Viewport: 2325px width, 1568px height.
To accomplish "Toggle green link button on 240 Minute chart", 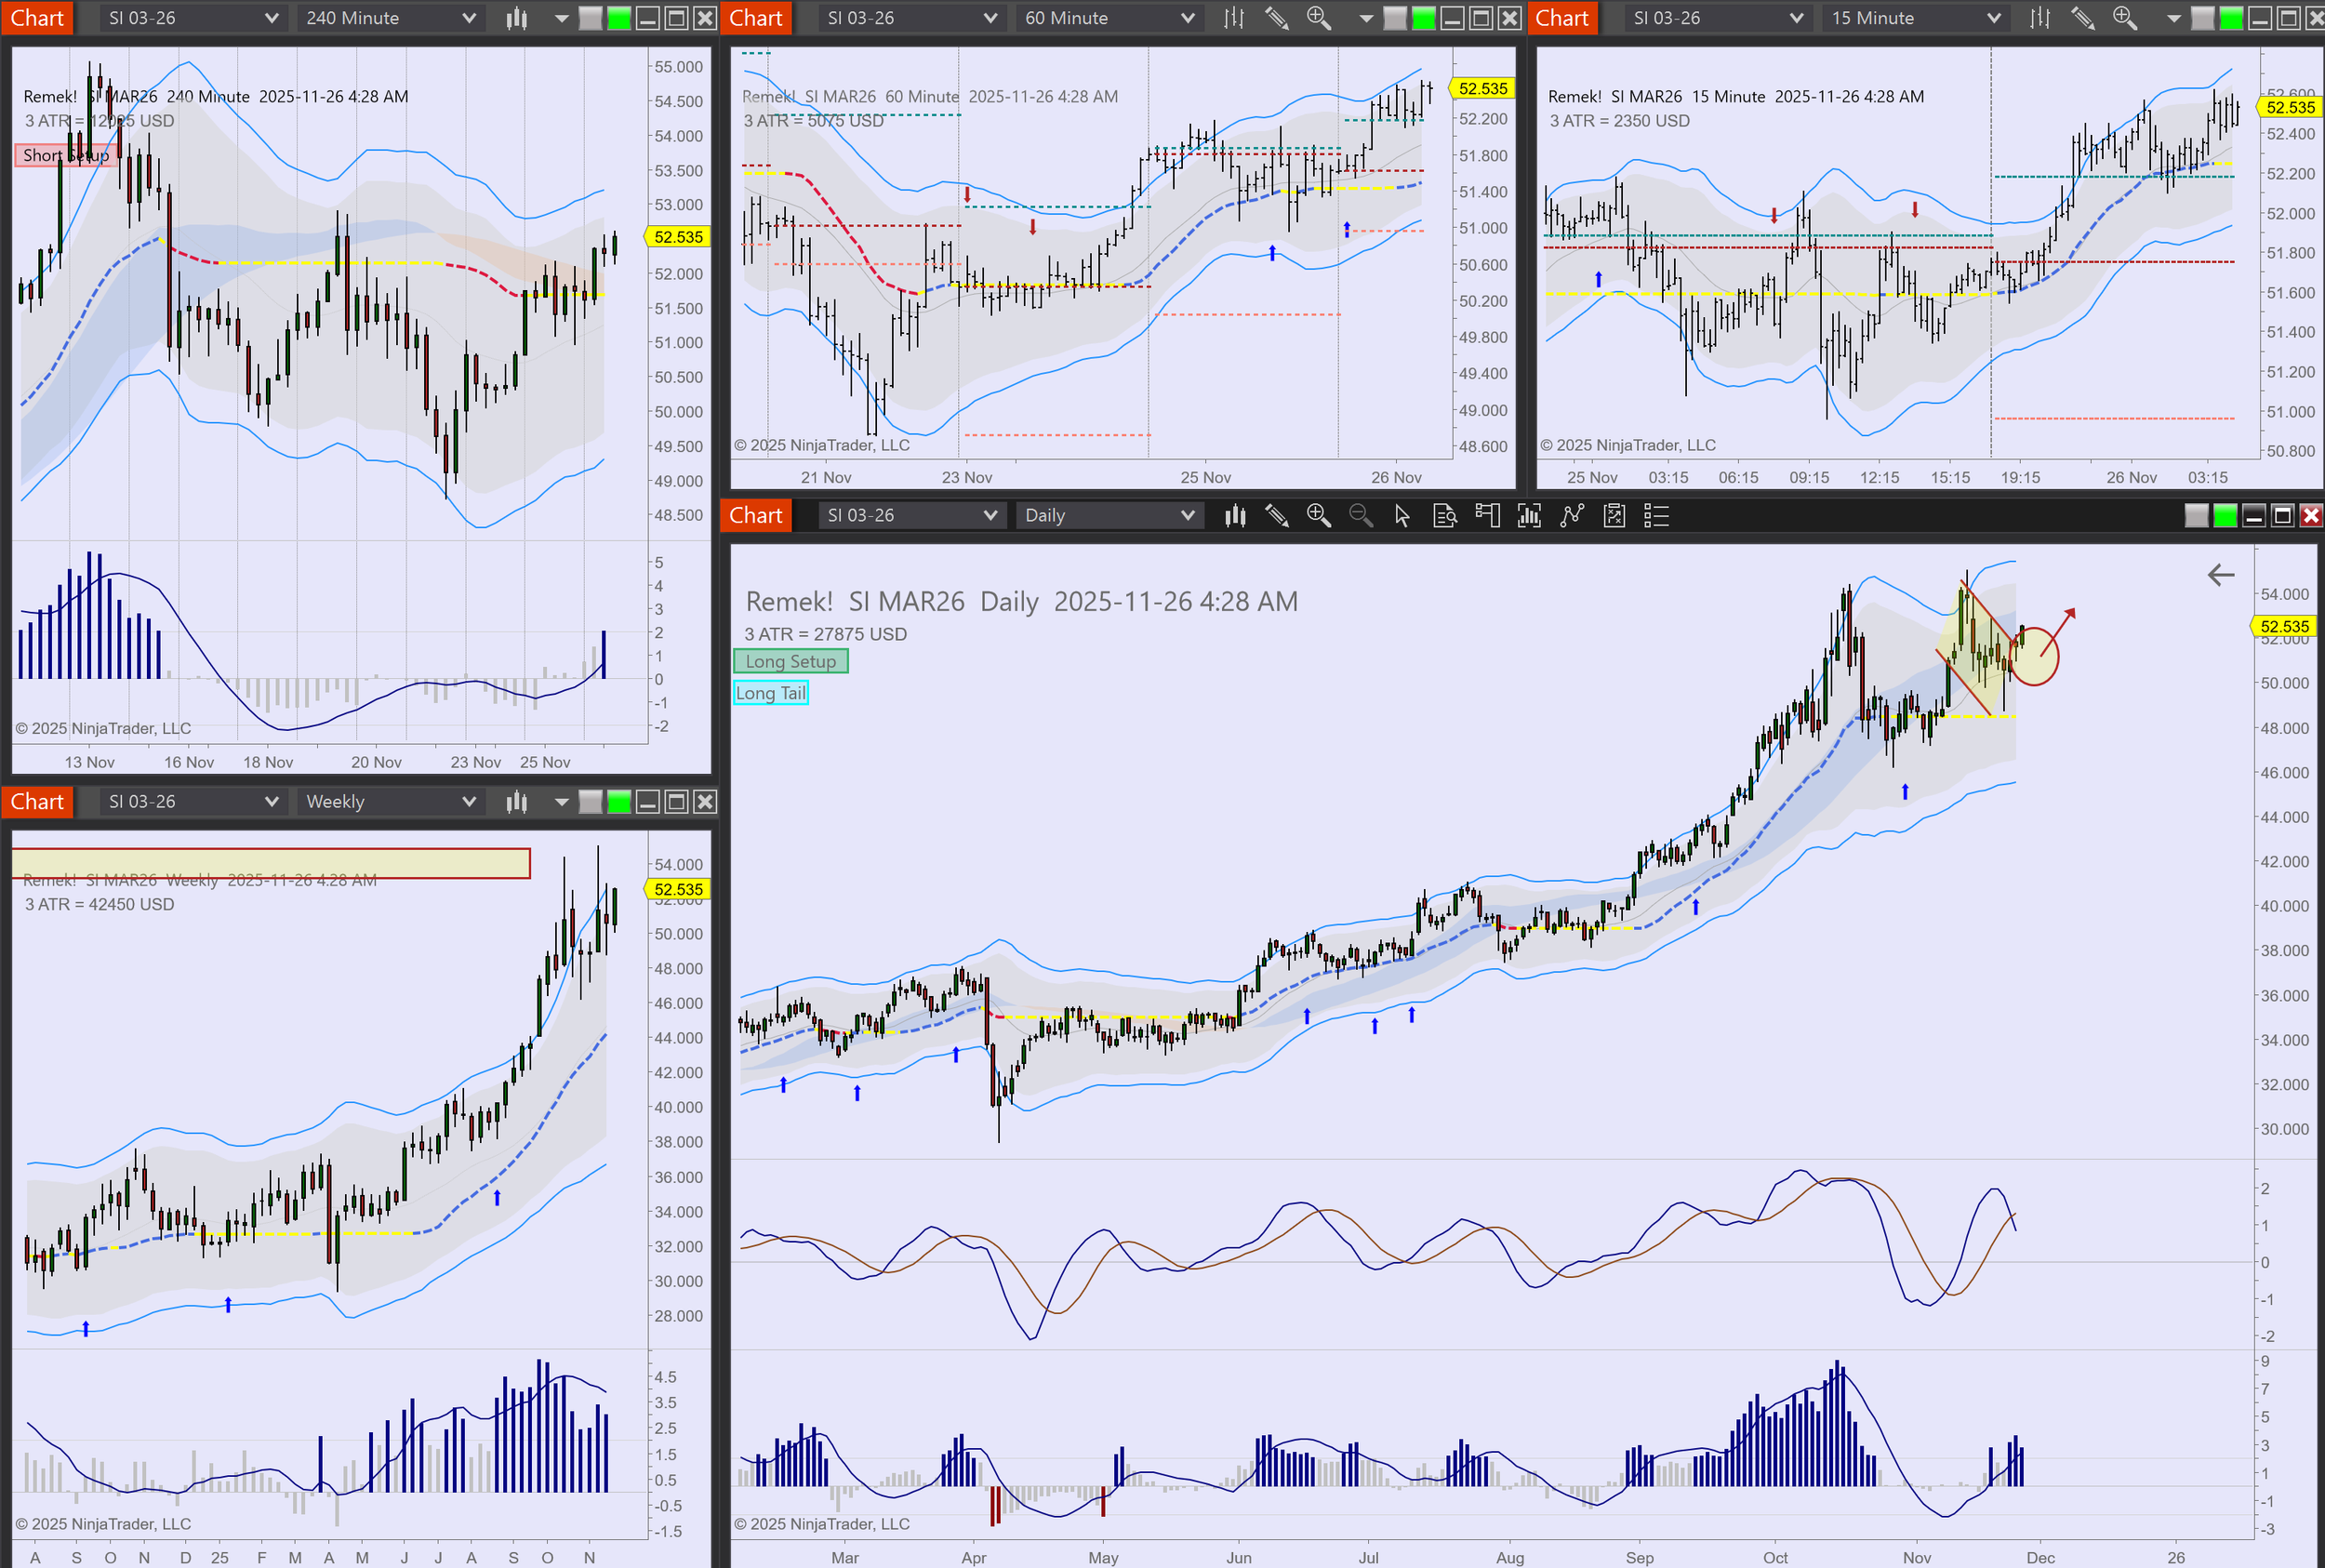I will coord(619,18).
